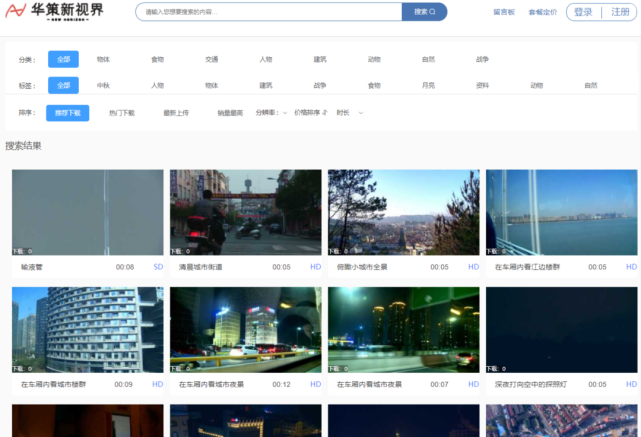Open the 清晨城市街道 video thumbnail
The height and width of the screenshot is (437, 641).
pos(246,213)
